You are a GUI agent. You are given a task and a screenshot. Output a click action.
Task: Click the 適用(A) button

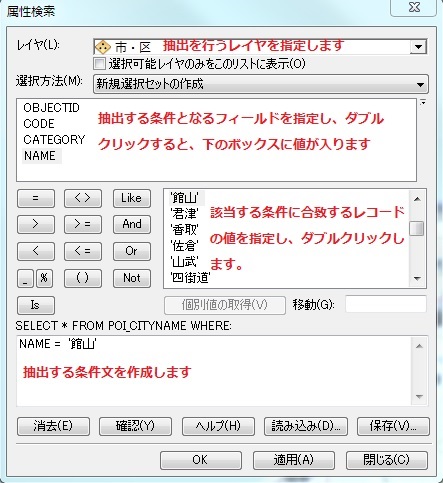coord(294,460)
